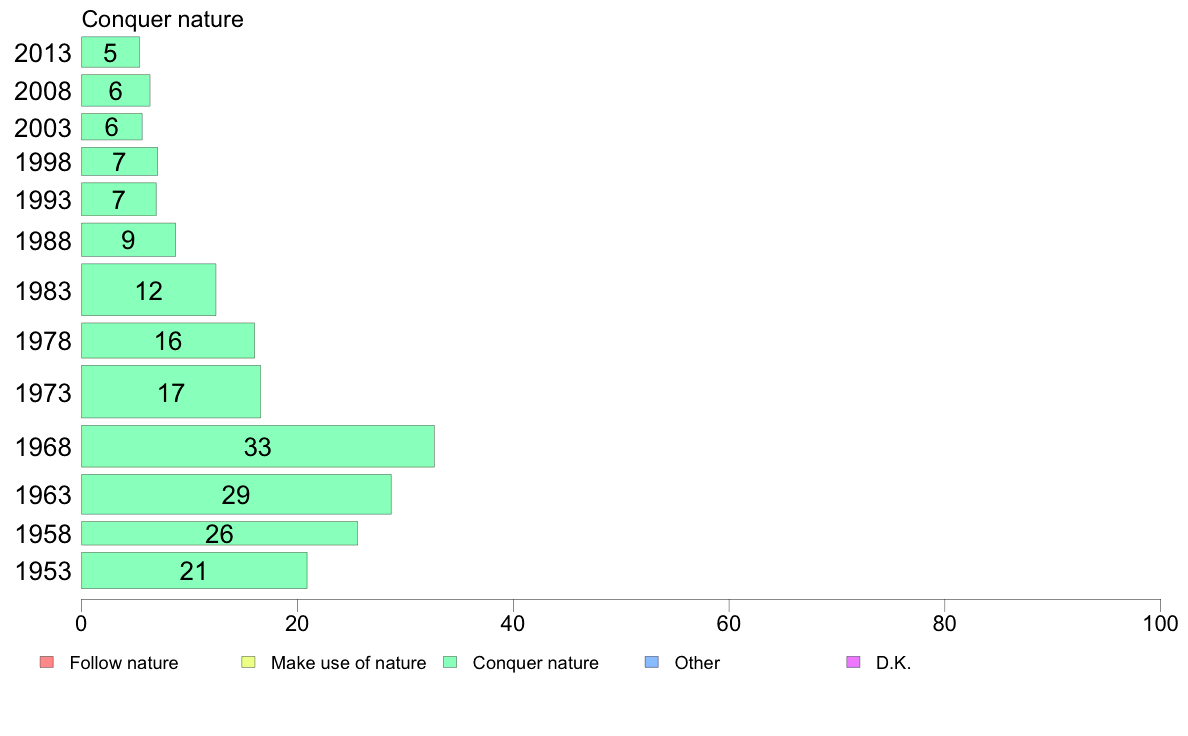Screen dimensions: 1188x736
Task: Click the blue Other legend swatch
Action: click(x=652, y=662)
